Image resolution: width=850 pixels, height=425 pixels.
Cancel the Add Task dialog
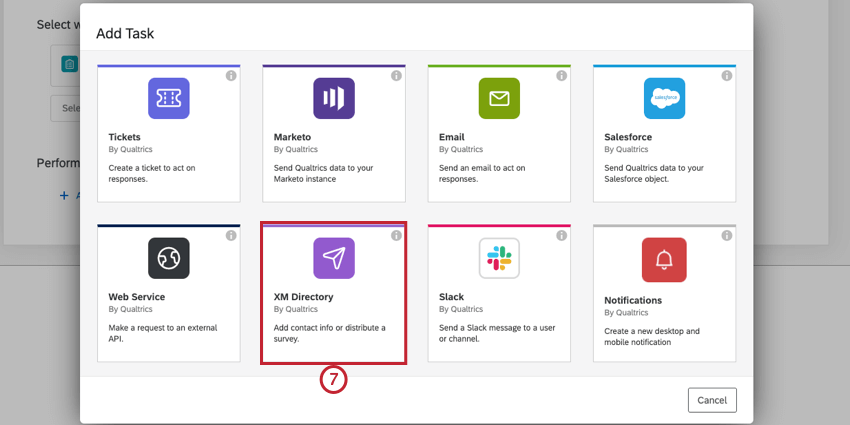tap(712, 400)
